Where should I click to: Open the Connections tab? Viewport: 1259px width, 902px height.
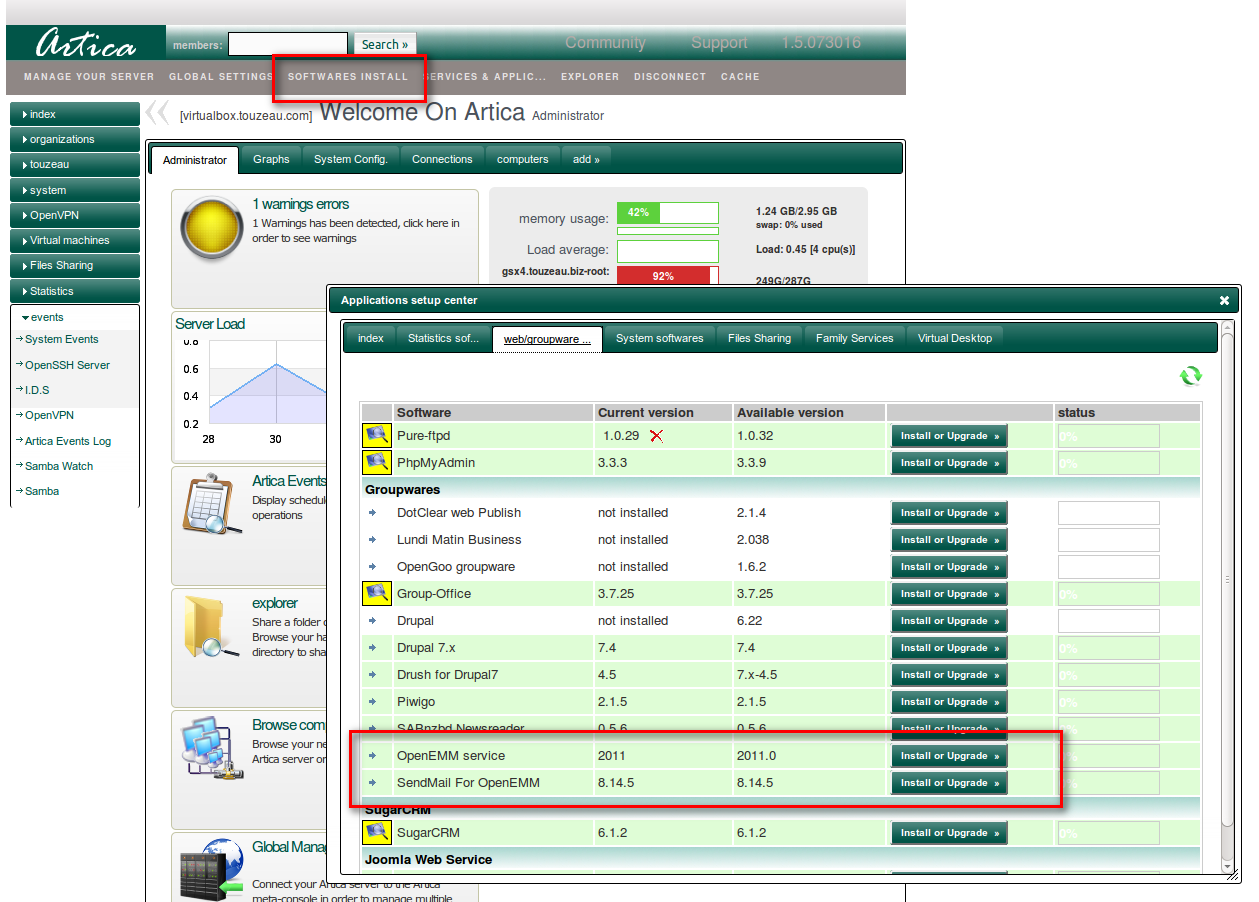[x=442, y=159]
